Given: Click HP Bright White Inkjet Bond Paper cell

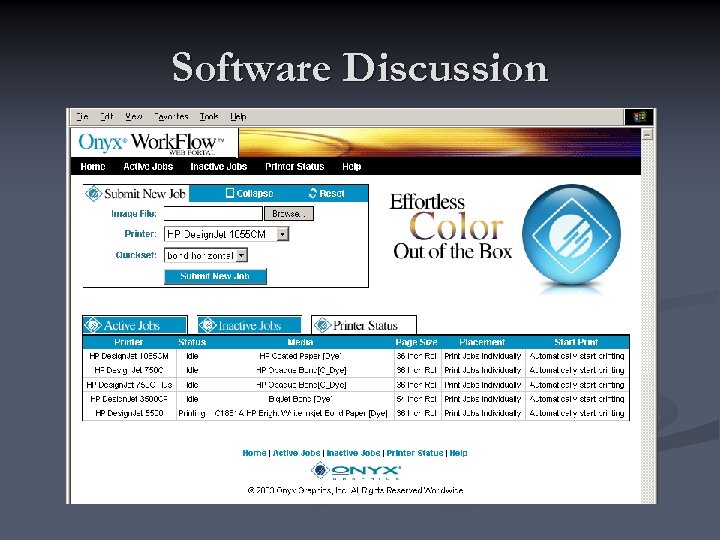Looking at the screenshot, I should pyautogui.click(x=301, y=413).
